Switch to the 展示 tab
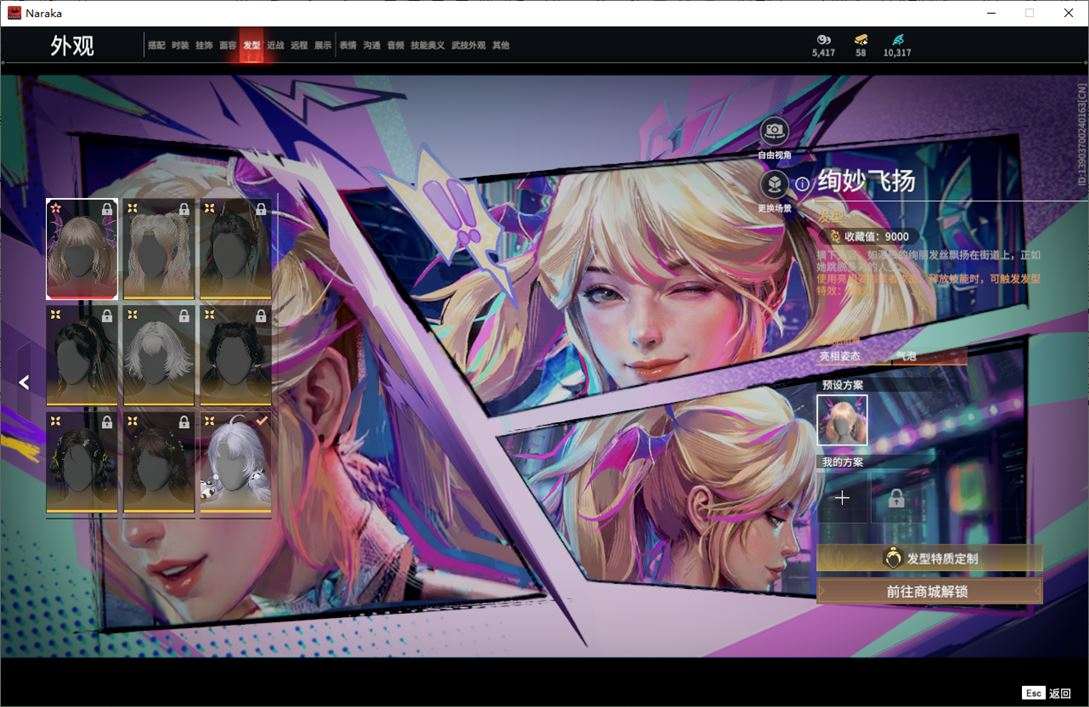The height and width of the screenshot is (707, 1089). [x=323, y=45]
